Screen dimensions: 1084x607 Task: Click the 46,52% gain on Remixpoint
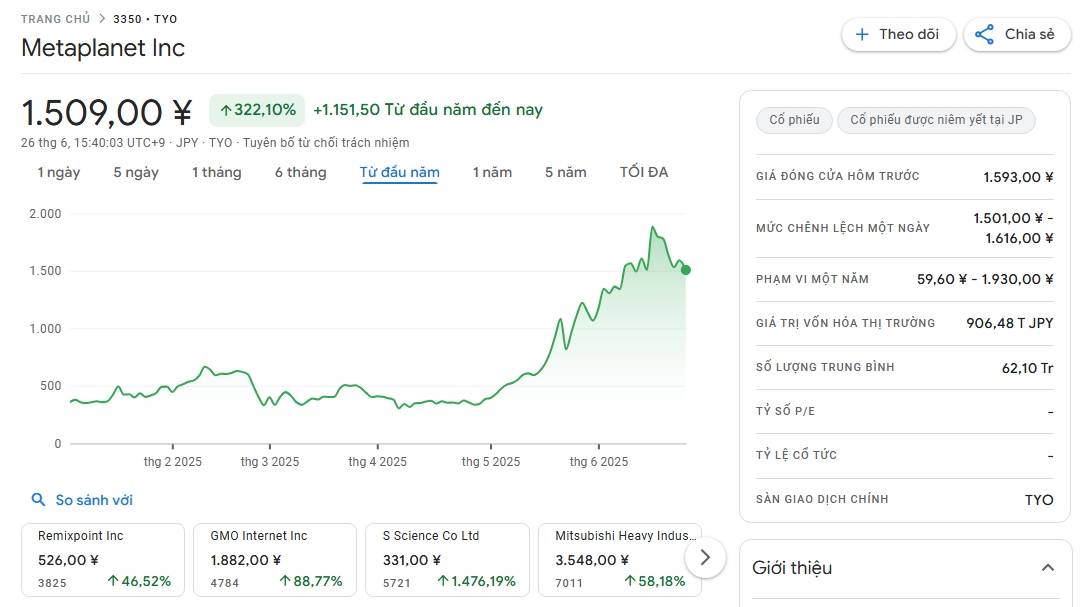(139, 581)
